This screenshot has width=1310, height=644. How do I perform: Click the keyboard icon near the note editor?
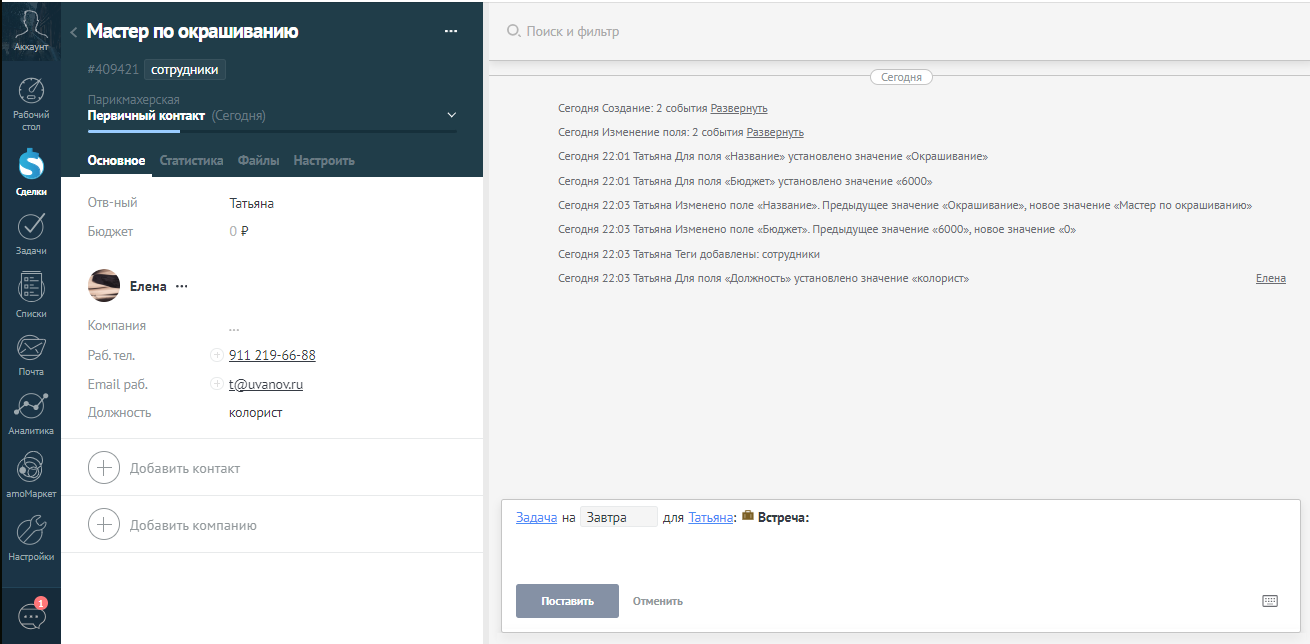click(x=1268, y=600)
